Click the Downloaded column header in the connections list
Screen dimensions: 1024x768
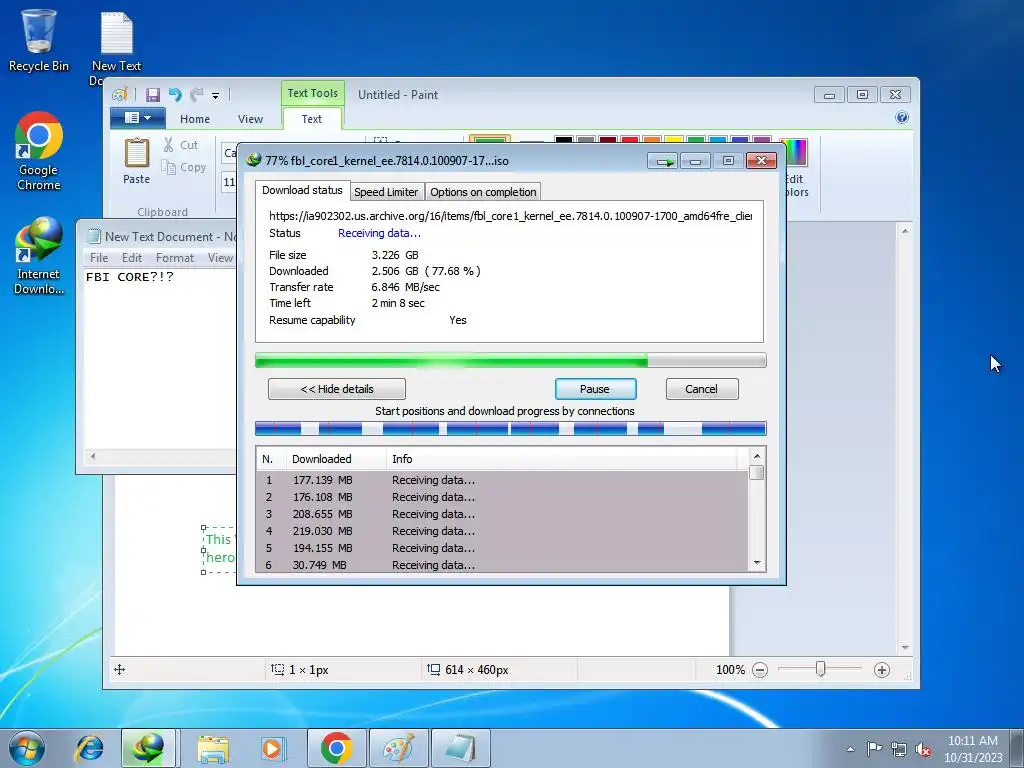(x=336, y=459)
